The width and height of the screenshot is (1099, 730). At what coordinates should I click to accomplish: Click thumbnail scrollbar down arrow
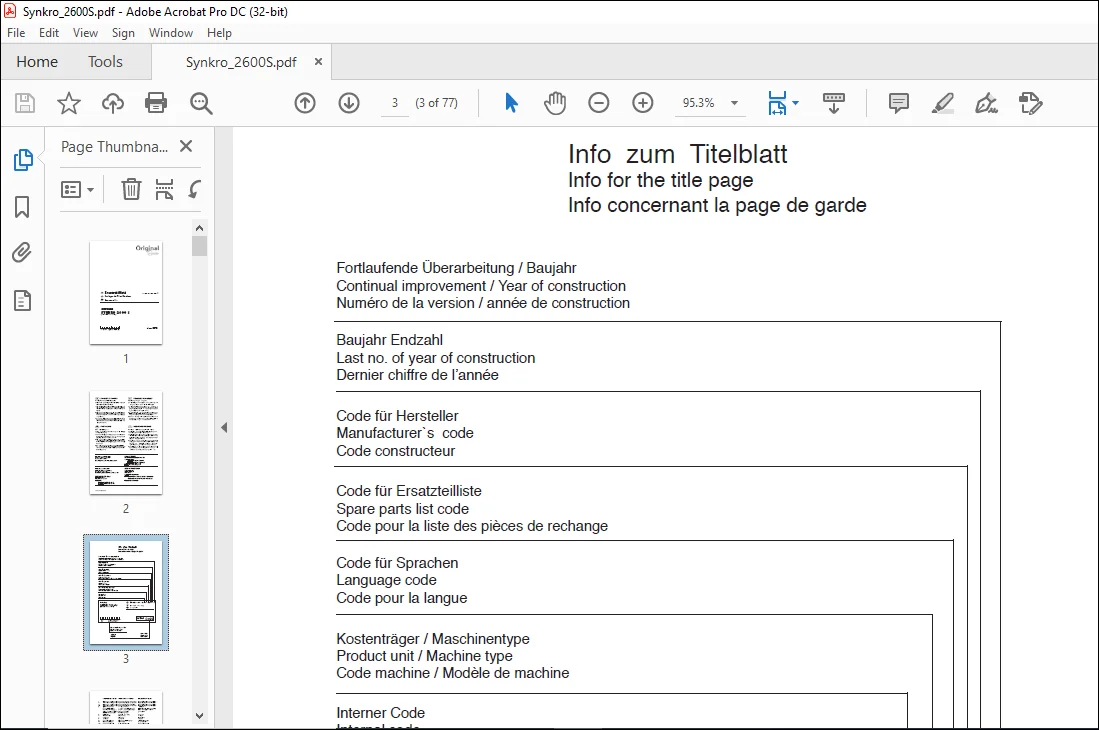pyautogui.click(x=199, y=716)
